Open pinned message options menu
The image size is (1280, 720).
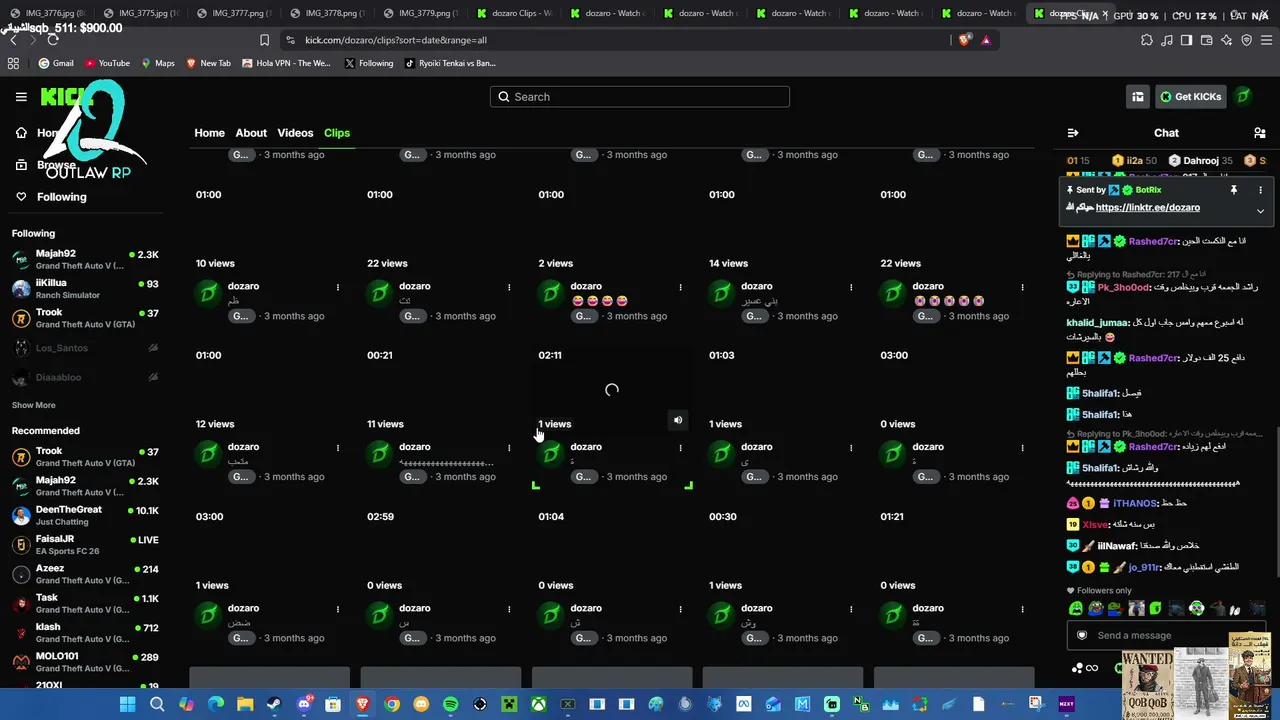pyautogui.click(x=1260, y=190)
